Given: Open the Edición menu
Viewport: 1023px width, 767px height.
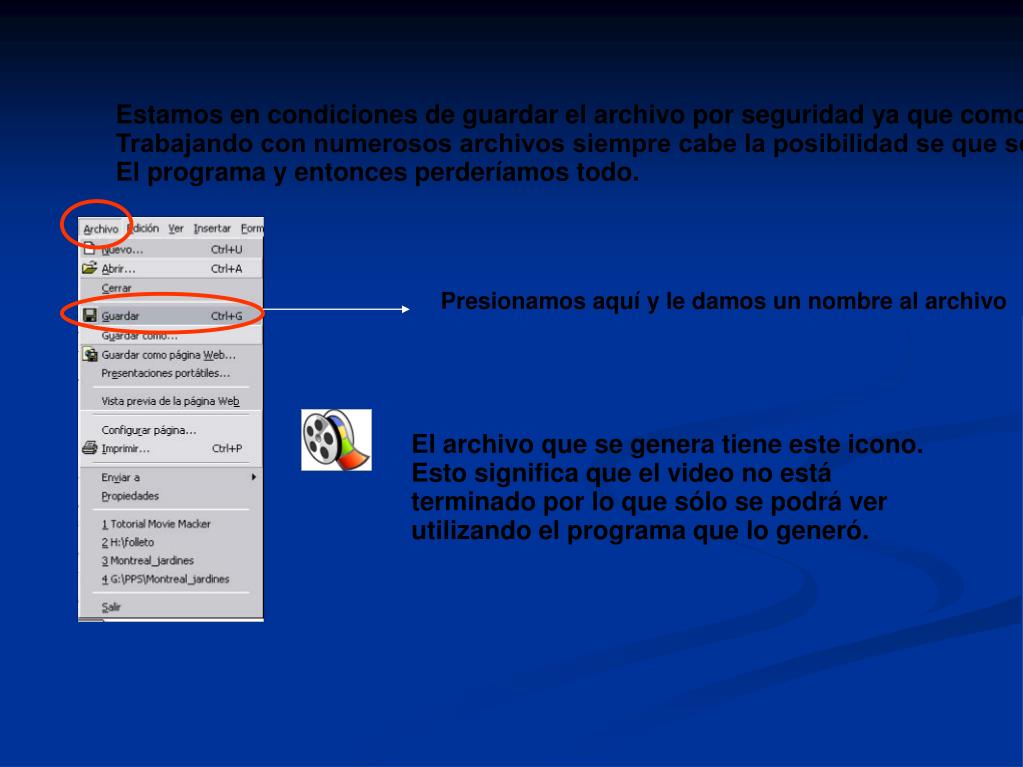Looking at the screenshot, I should 143,228.
